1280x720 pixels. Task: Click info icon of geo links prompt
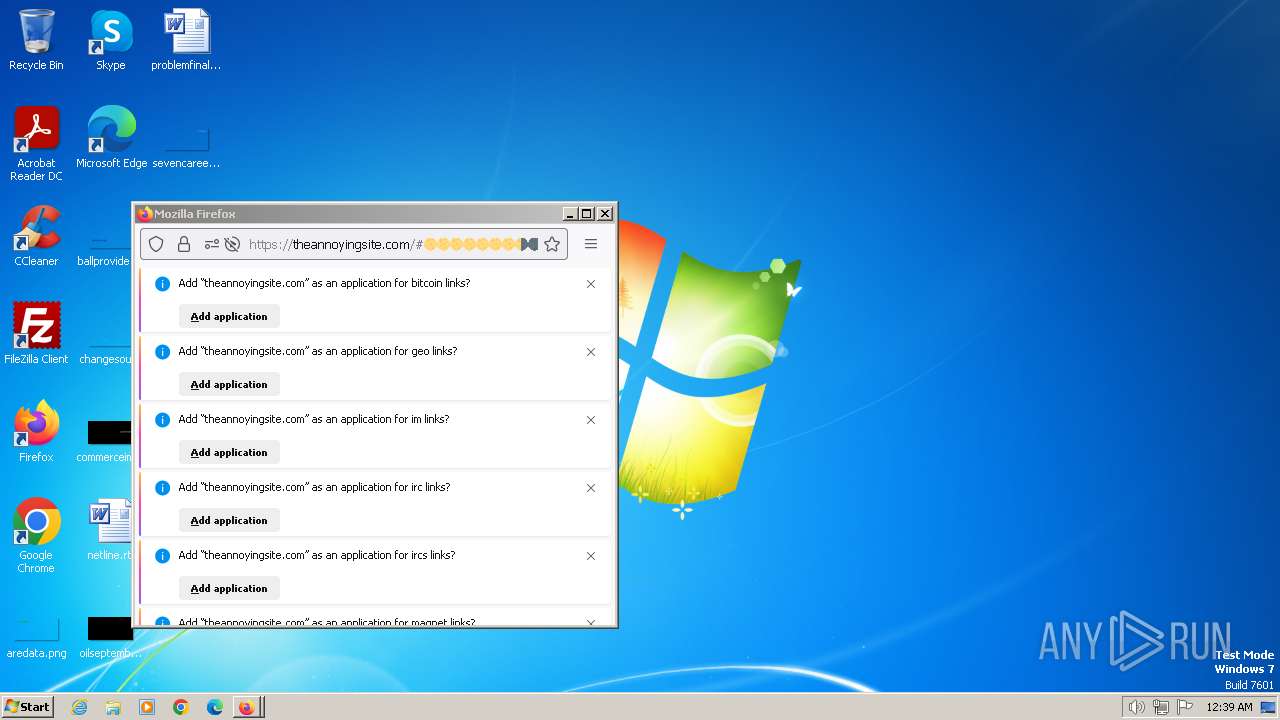pos(162,352)
